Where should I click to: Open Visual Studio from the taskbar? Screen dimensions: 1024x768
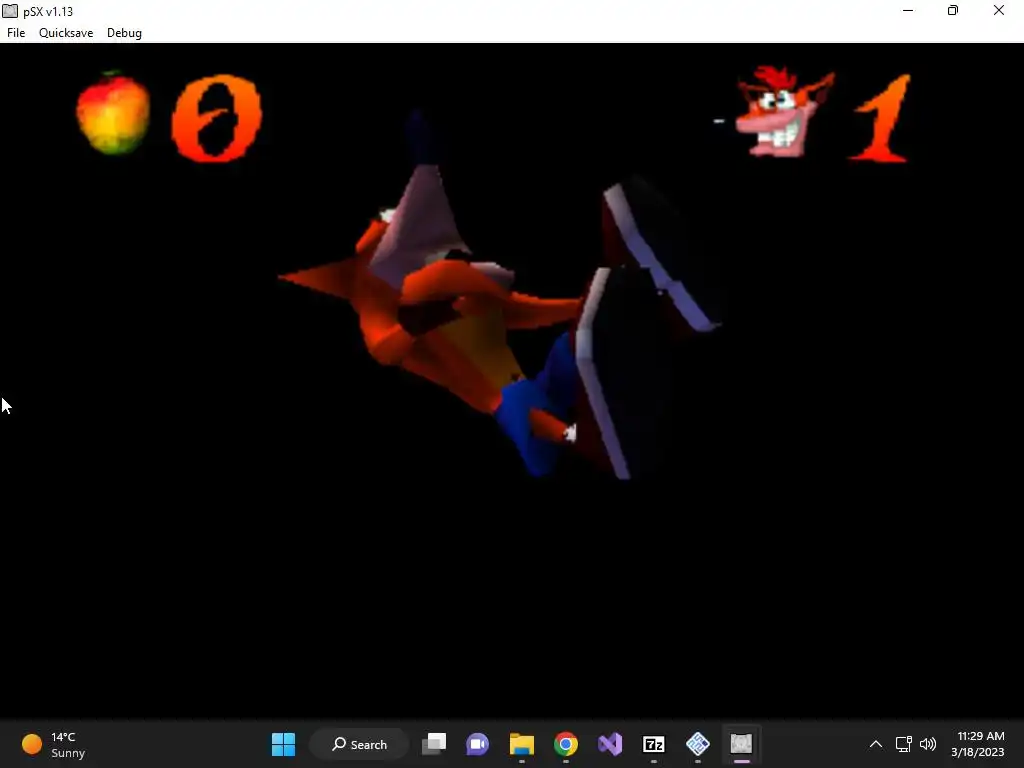[610, 744]
